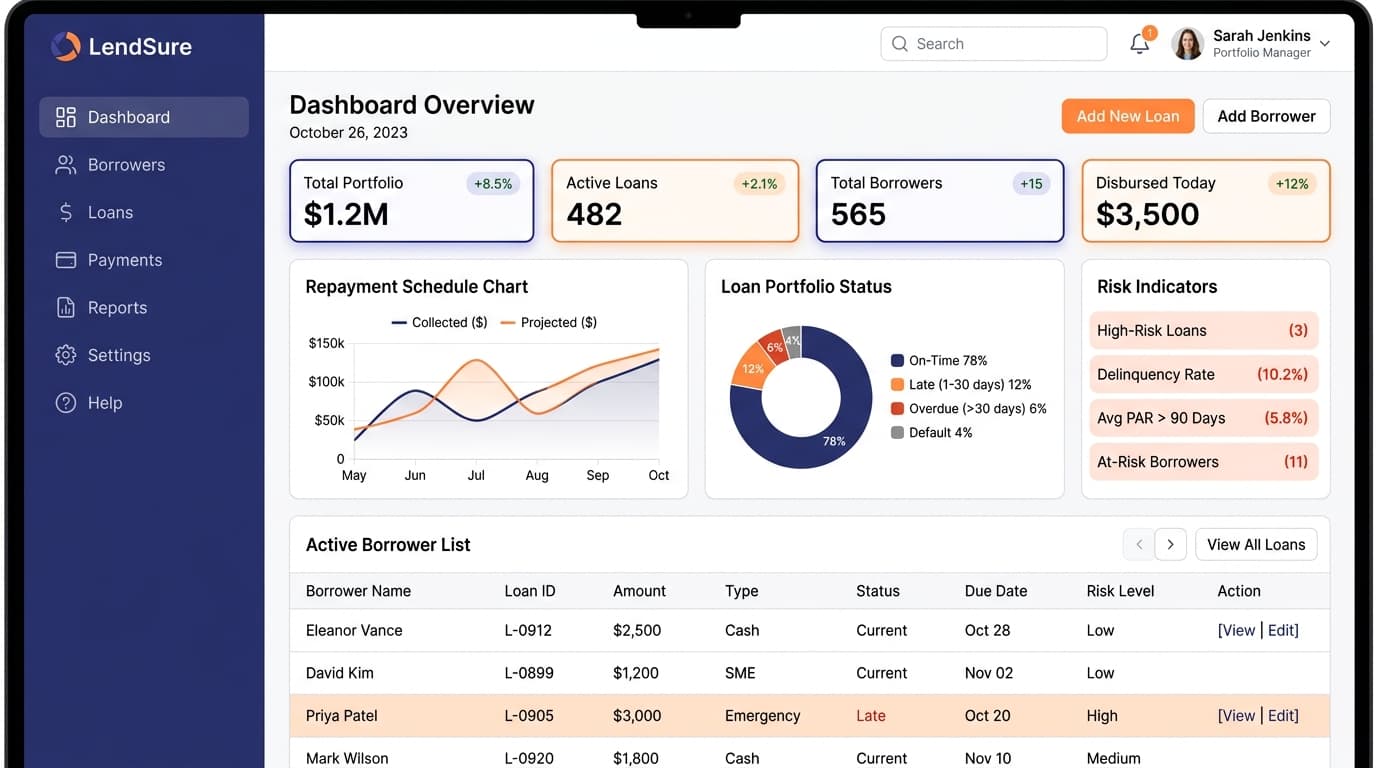Click the Dashboard grid icon in sidebar
Image resolution: width=1376 pixels, height=768 pixels.
66,117
